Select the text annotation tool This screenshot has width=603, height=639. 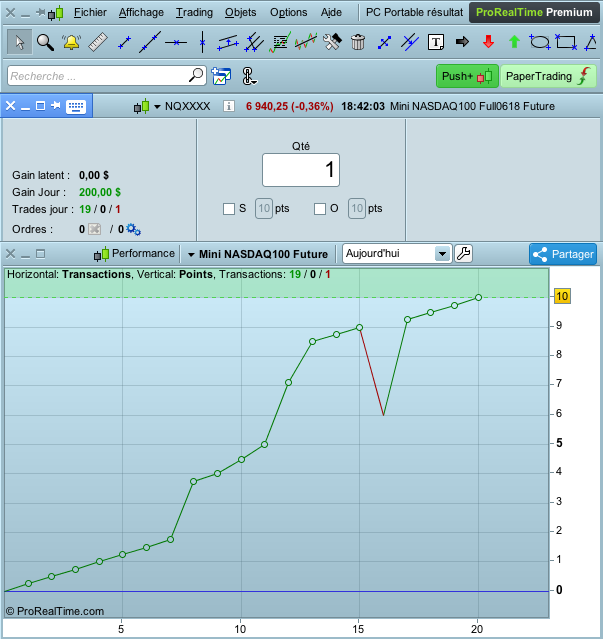point(436,42)
